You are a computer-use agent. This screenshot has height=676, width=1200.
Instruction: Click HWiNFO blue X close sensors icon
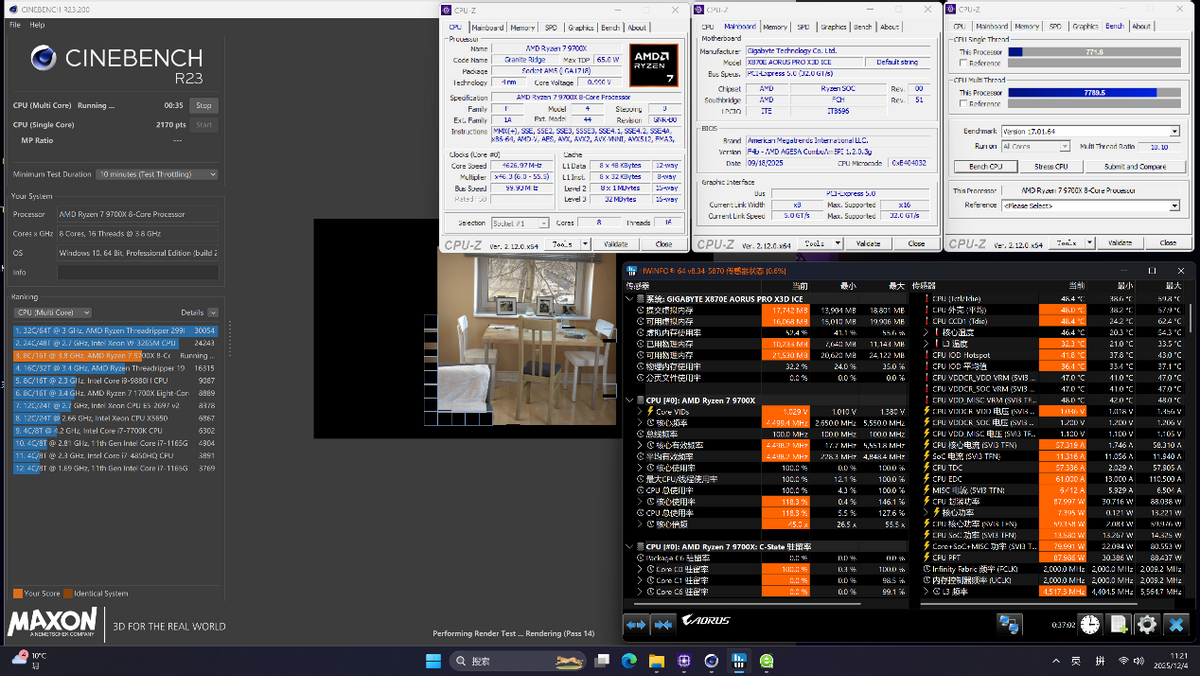click(1177, 625)
